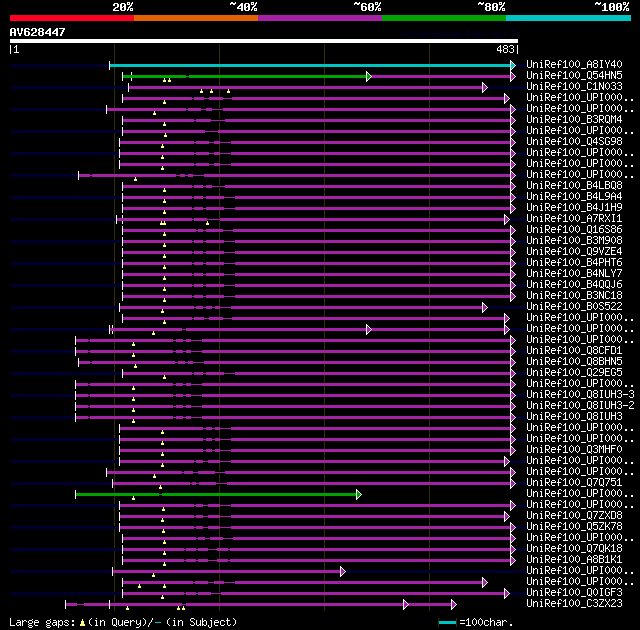This screenshot has width=640, height=630.
Task: Select the UniRef100_B3M908 label
Action: click(x=574, y=241)
